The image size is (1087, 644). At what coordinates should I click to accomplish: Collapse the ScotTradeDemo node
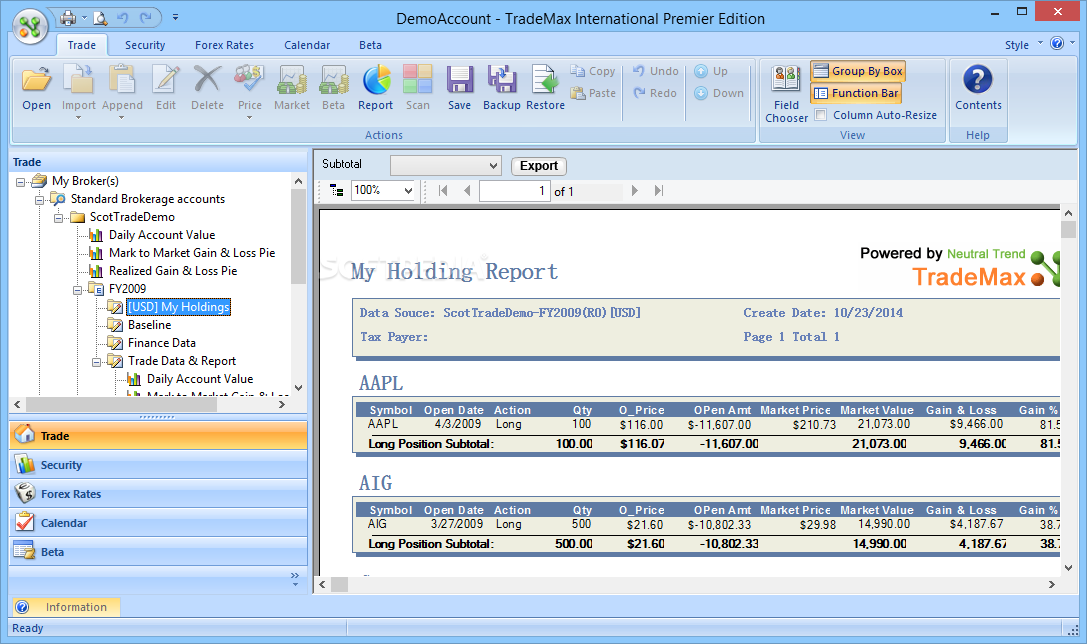tap(59, 218)
